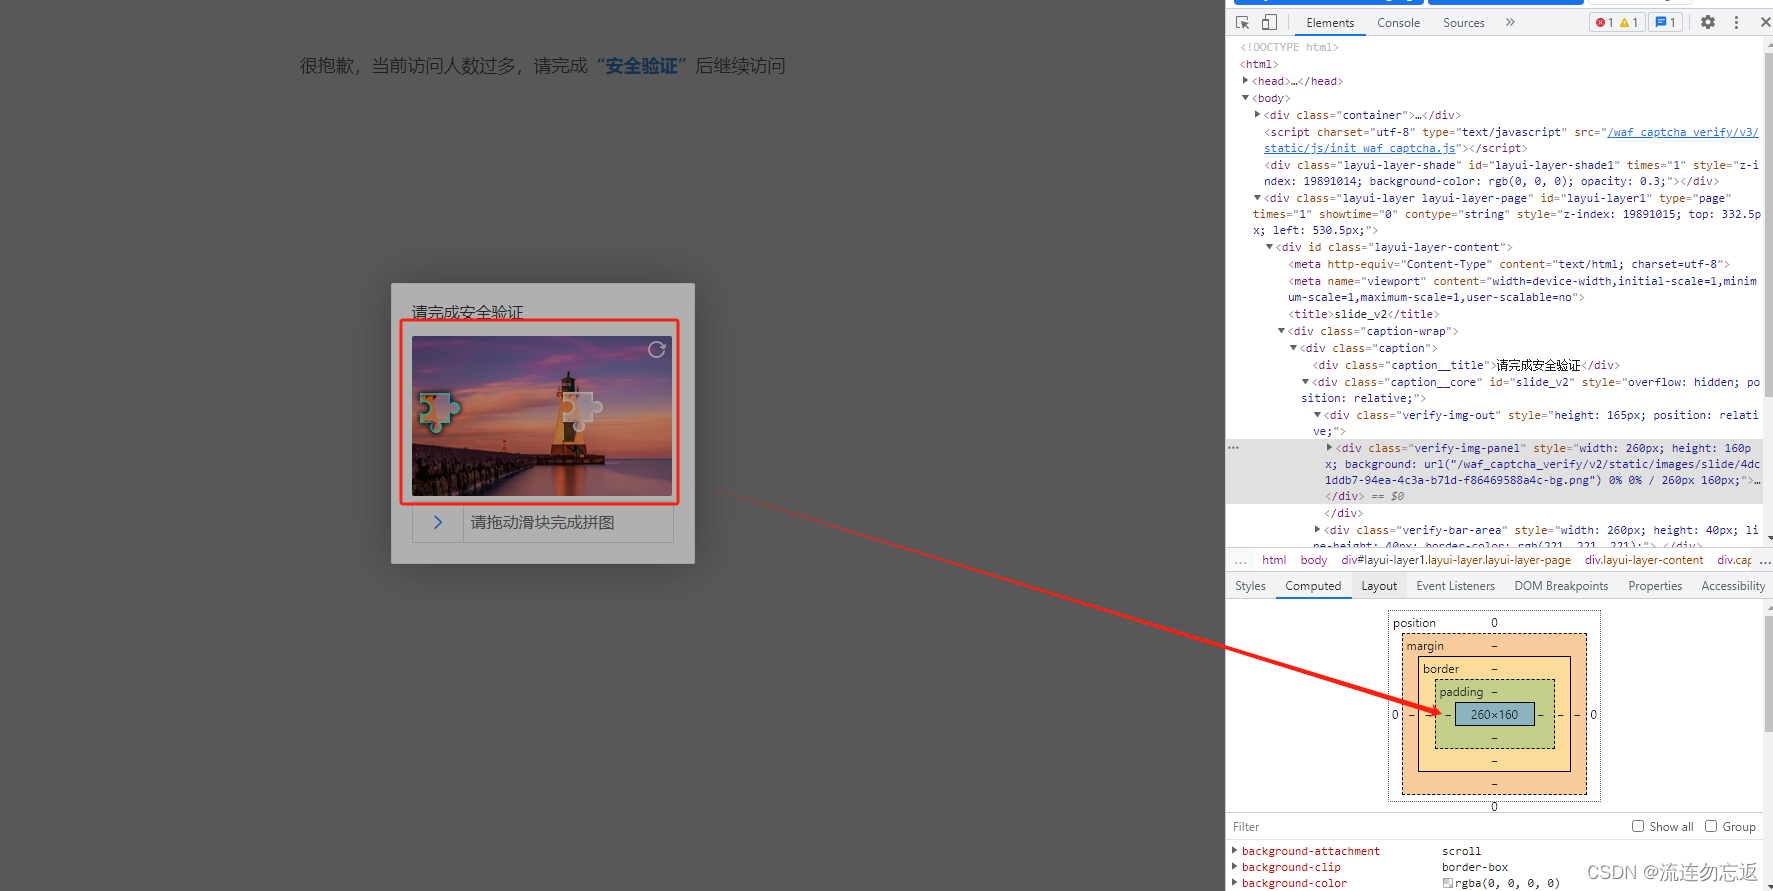Image resolution: width=1773 pixels, height=891 pixels.
Task: Click the slider arrow handle under the captcha
Action: [x=438, y=523]
